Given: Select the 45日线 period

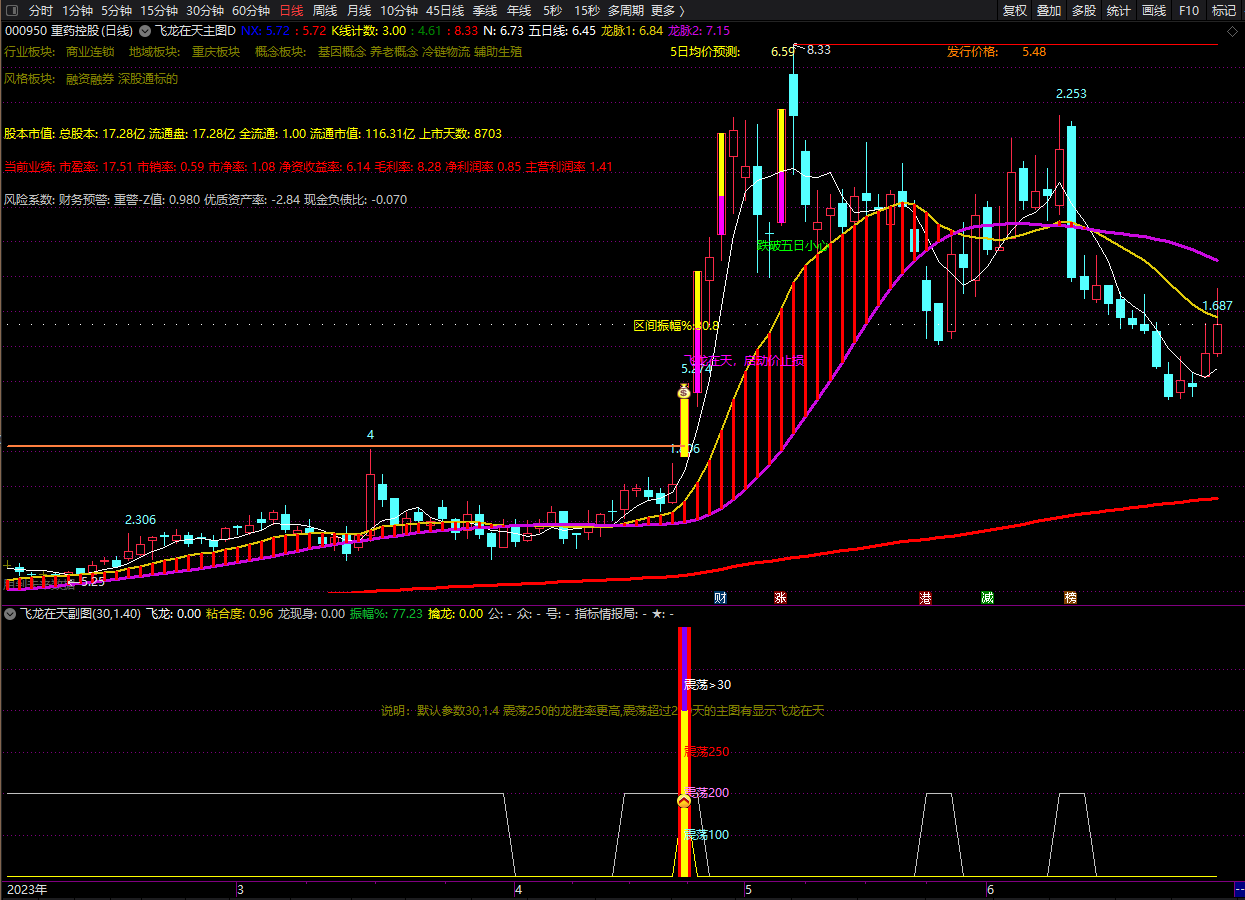Looking at the screenshot, I should pos(445,10).
